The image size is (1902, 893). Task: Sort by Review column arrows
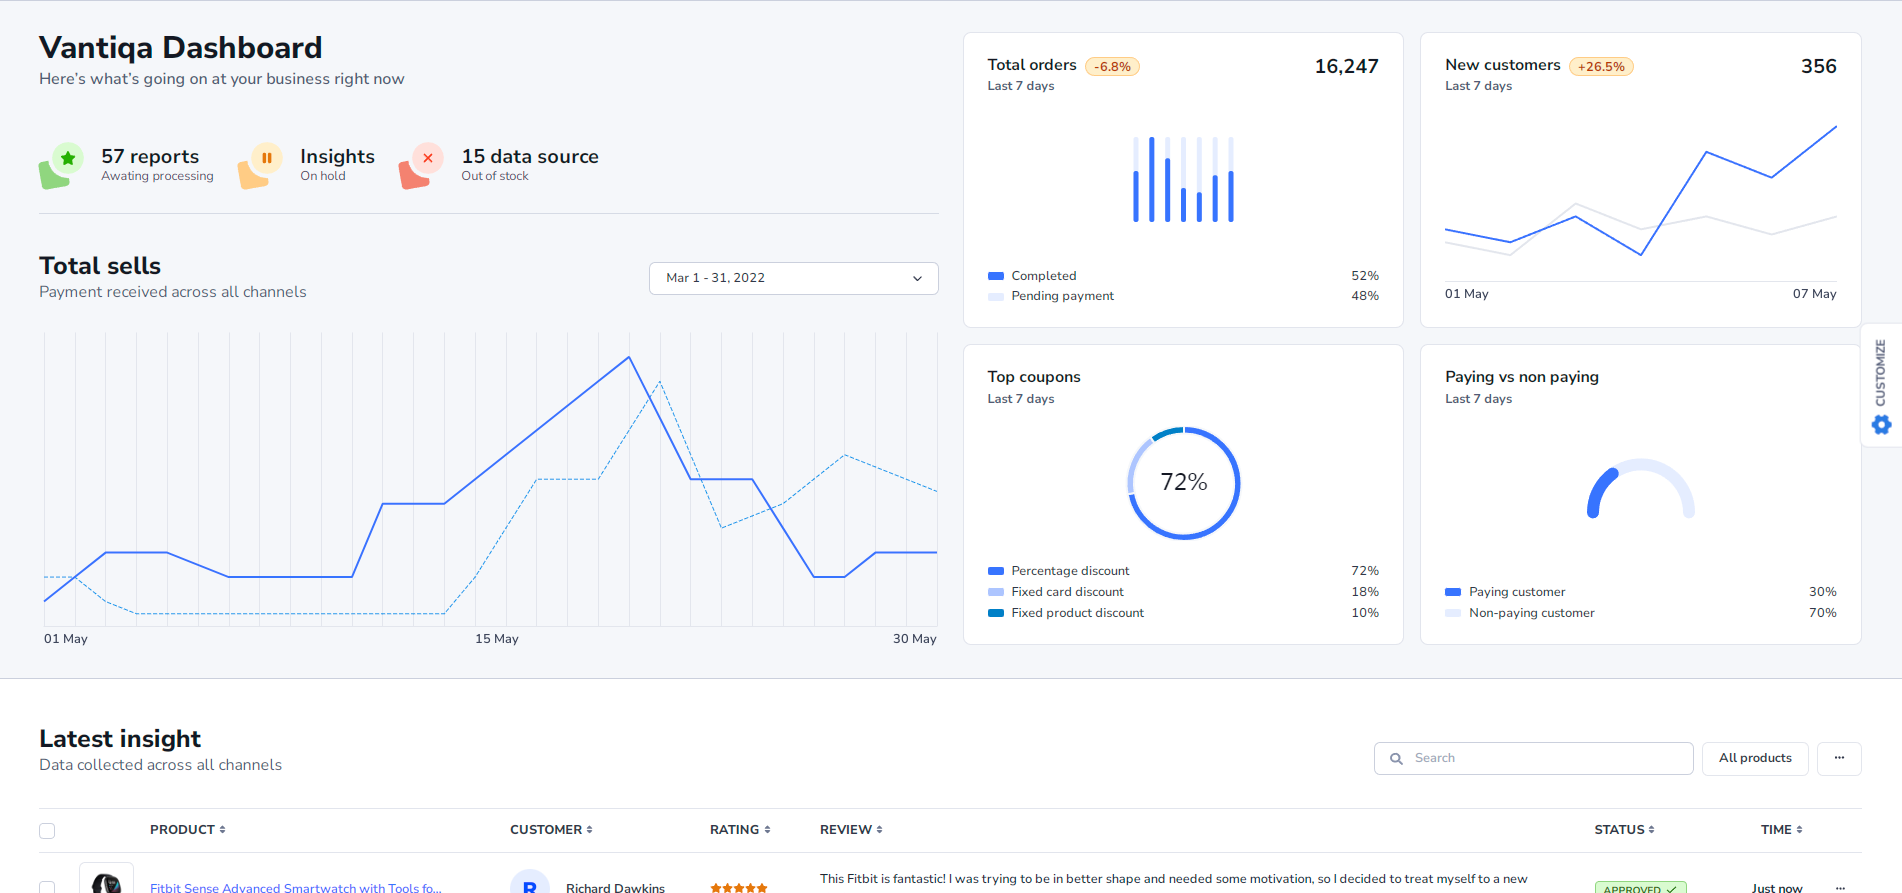point(879,830)
